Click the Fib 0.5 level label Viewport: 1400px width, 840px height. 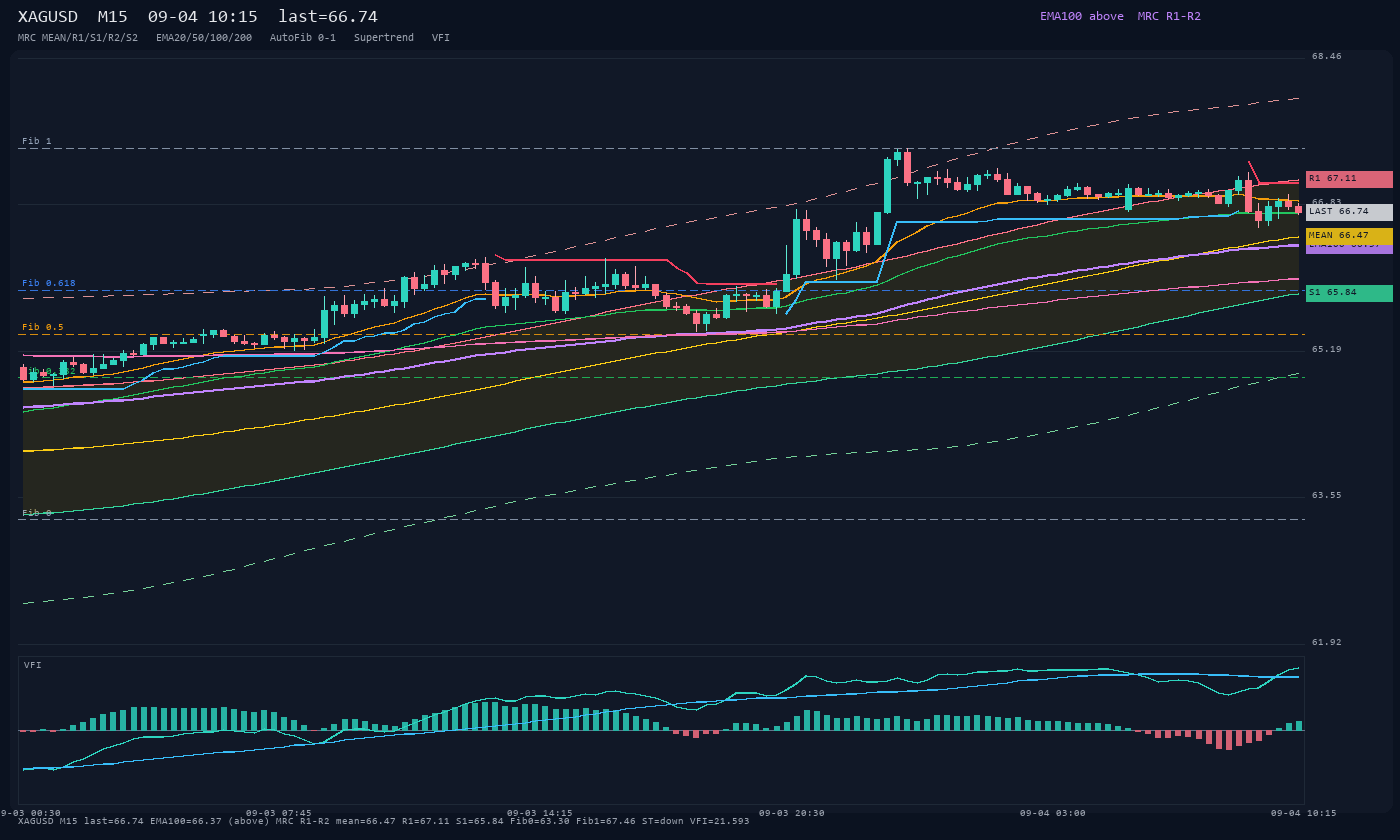tap(43, 327)
